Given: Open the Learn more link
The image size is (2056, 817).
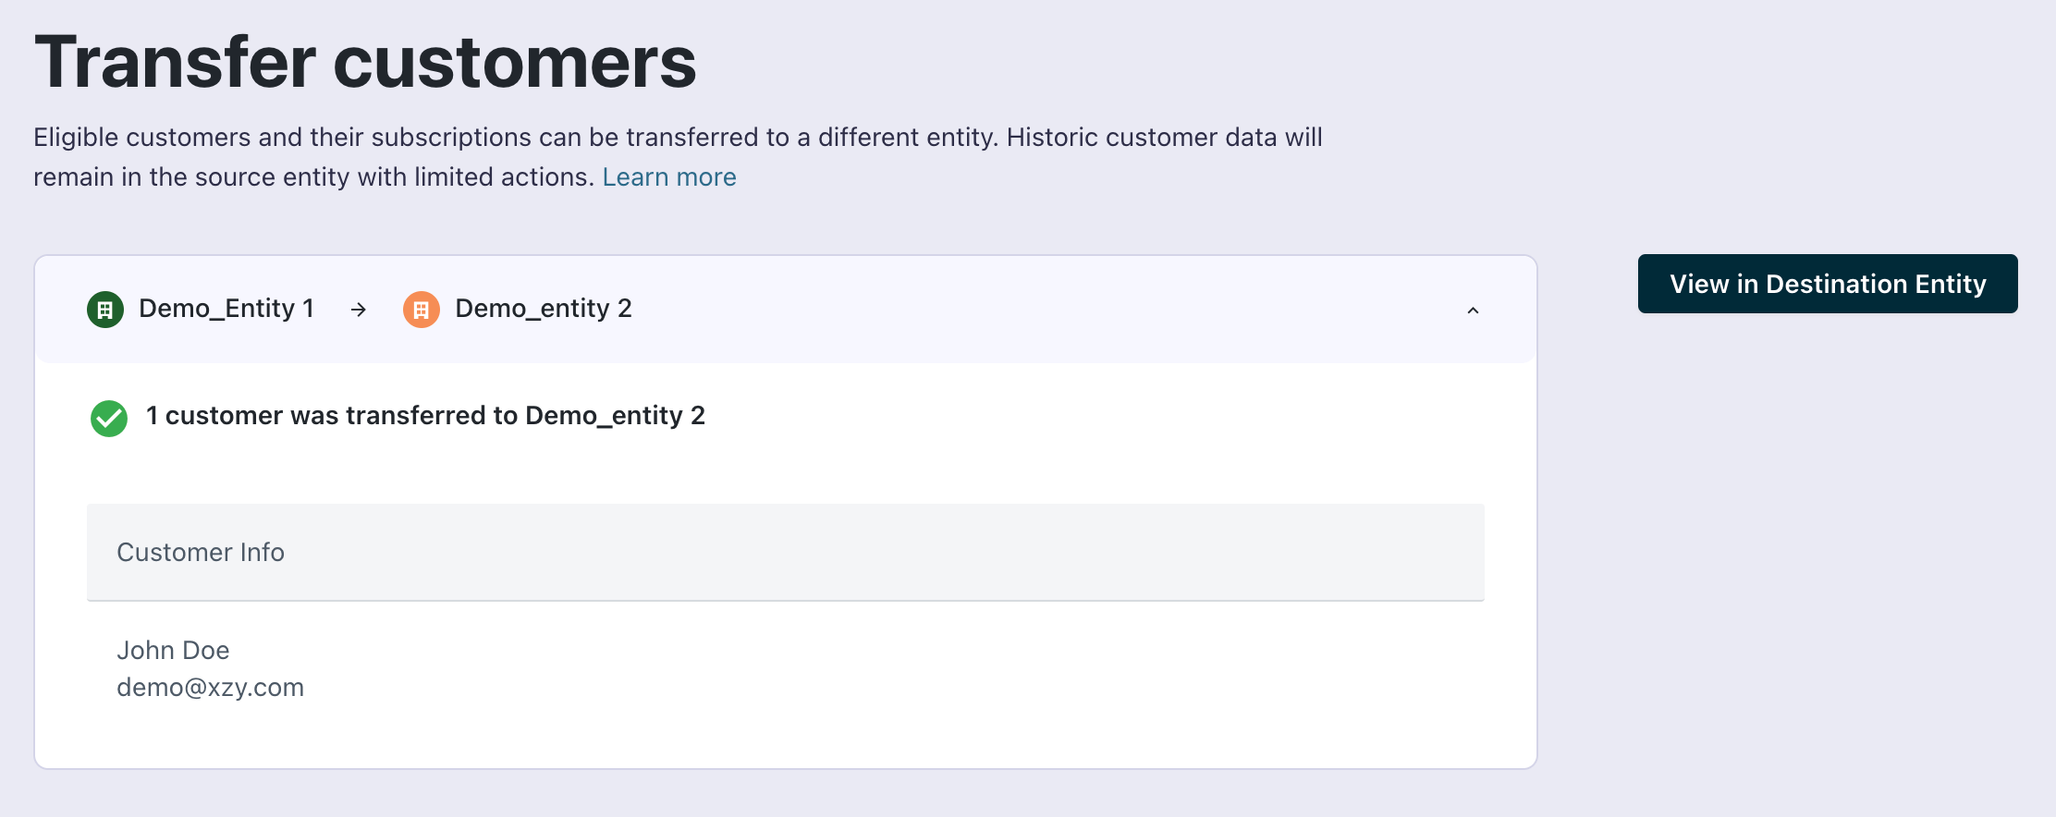Looking at the screenshot, I should pyautogui.click(x=669, y=177).
